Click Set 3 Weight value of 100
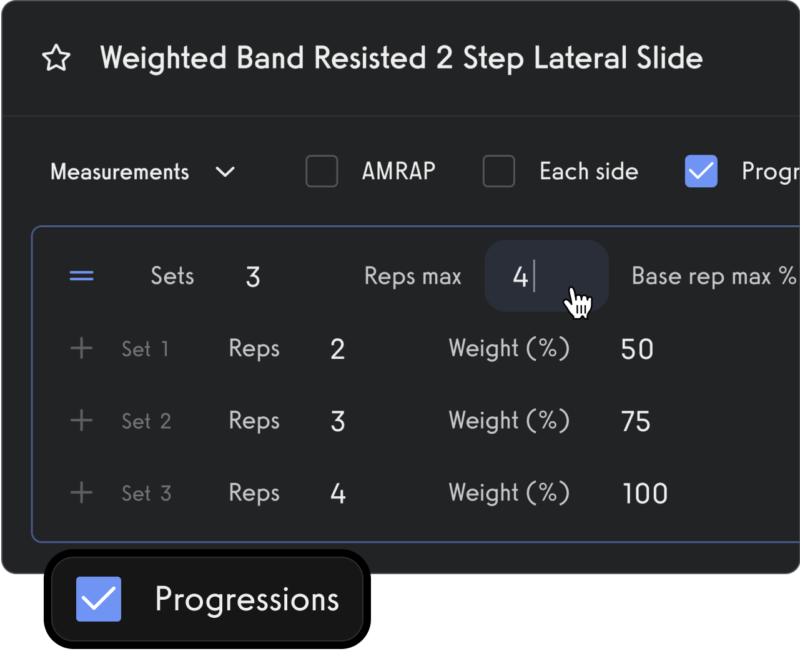The width and height of the screenshot is (800, 654). pos(644,492)
